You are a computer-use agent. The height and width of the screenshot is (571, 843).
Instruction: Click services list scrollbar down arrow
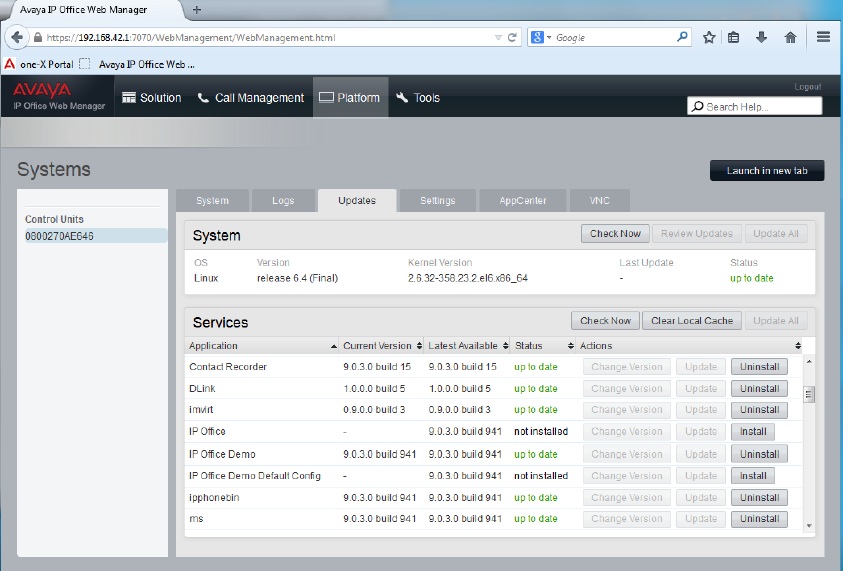pos(809,526)
